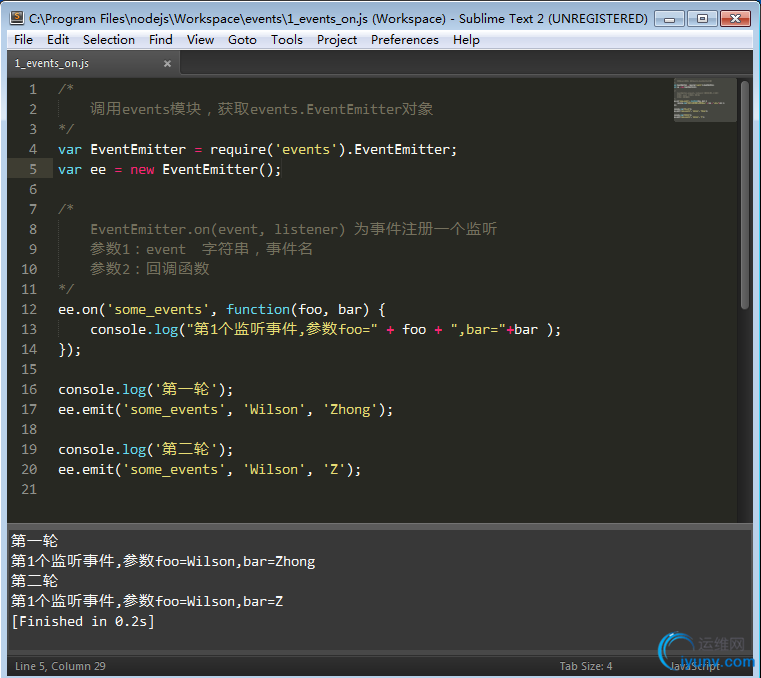
Task: Maximize the Sublime Text window
Action: [x=702, y=19]
